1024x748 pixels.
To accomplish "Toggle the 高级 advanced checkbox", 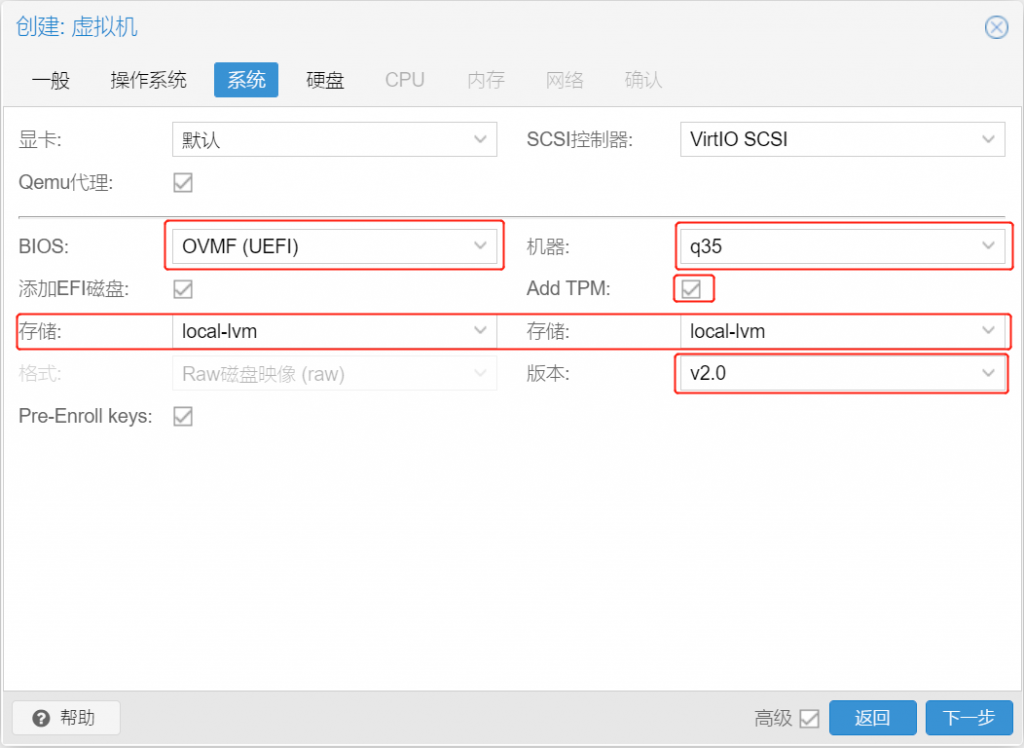I will [810, 717].
